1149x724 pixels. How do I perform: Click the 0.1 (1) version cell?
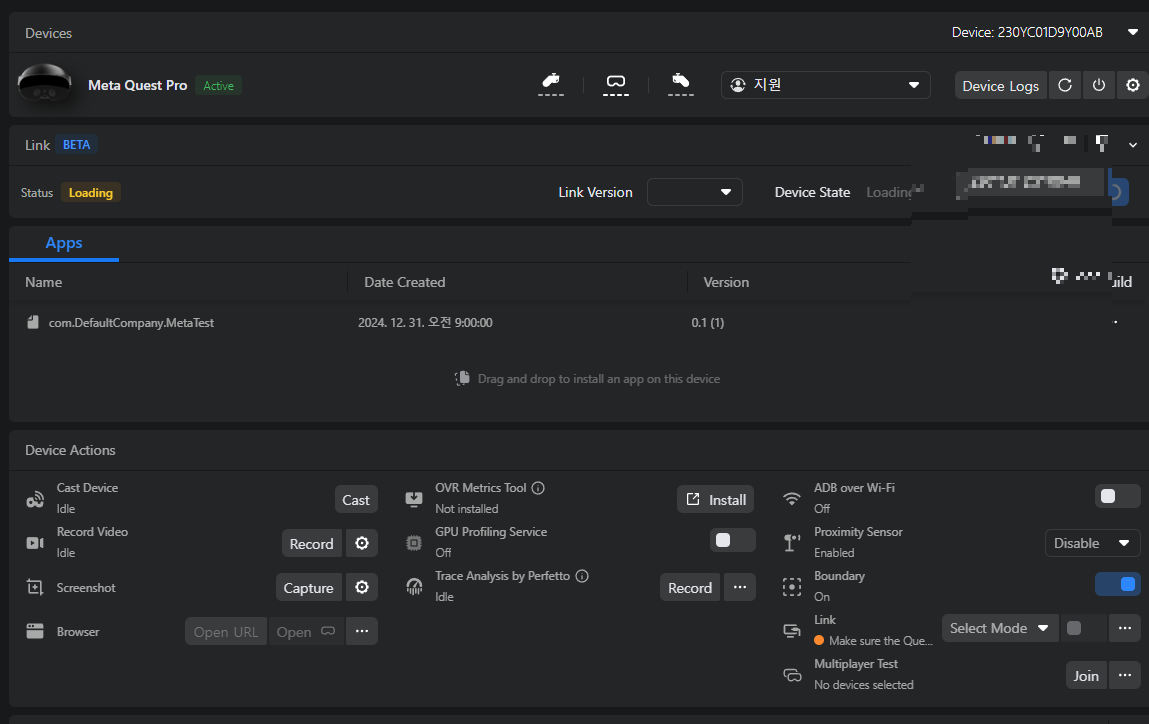coord(707,322)
